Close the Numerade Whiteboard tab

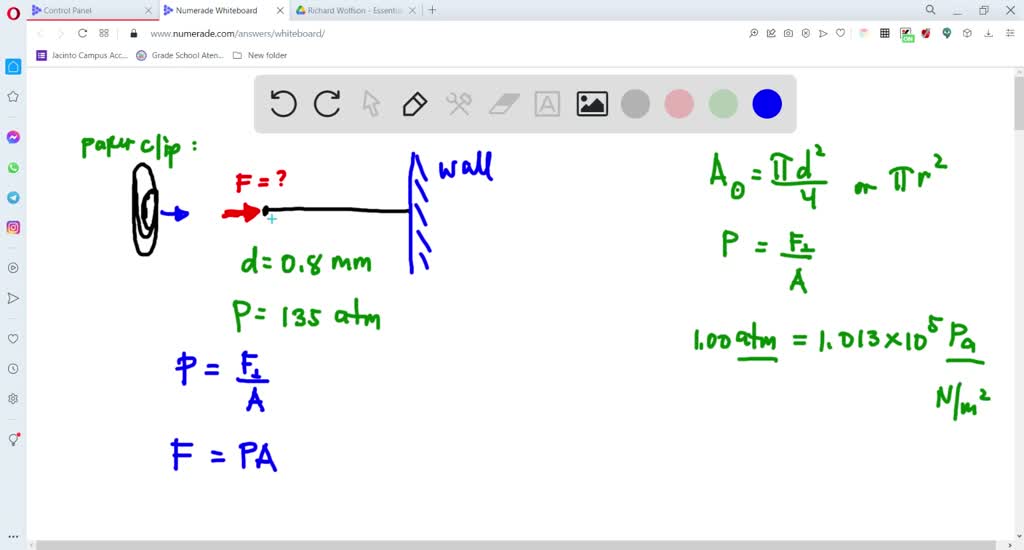click(x=280, y=10)
